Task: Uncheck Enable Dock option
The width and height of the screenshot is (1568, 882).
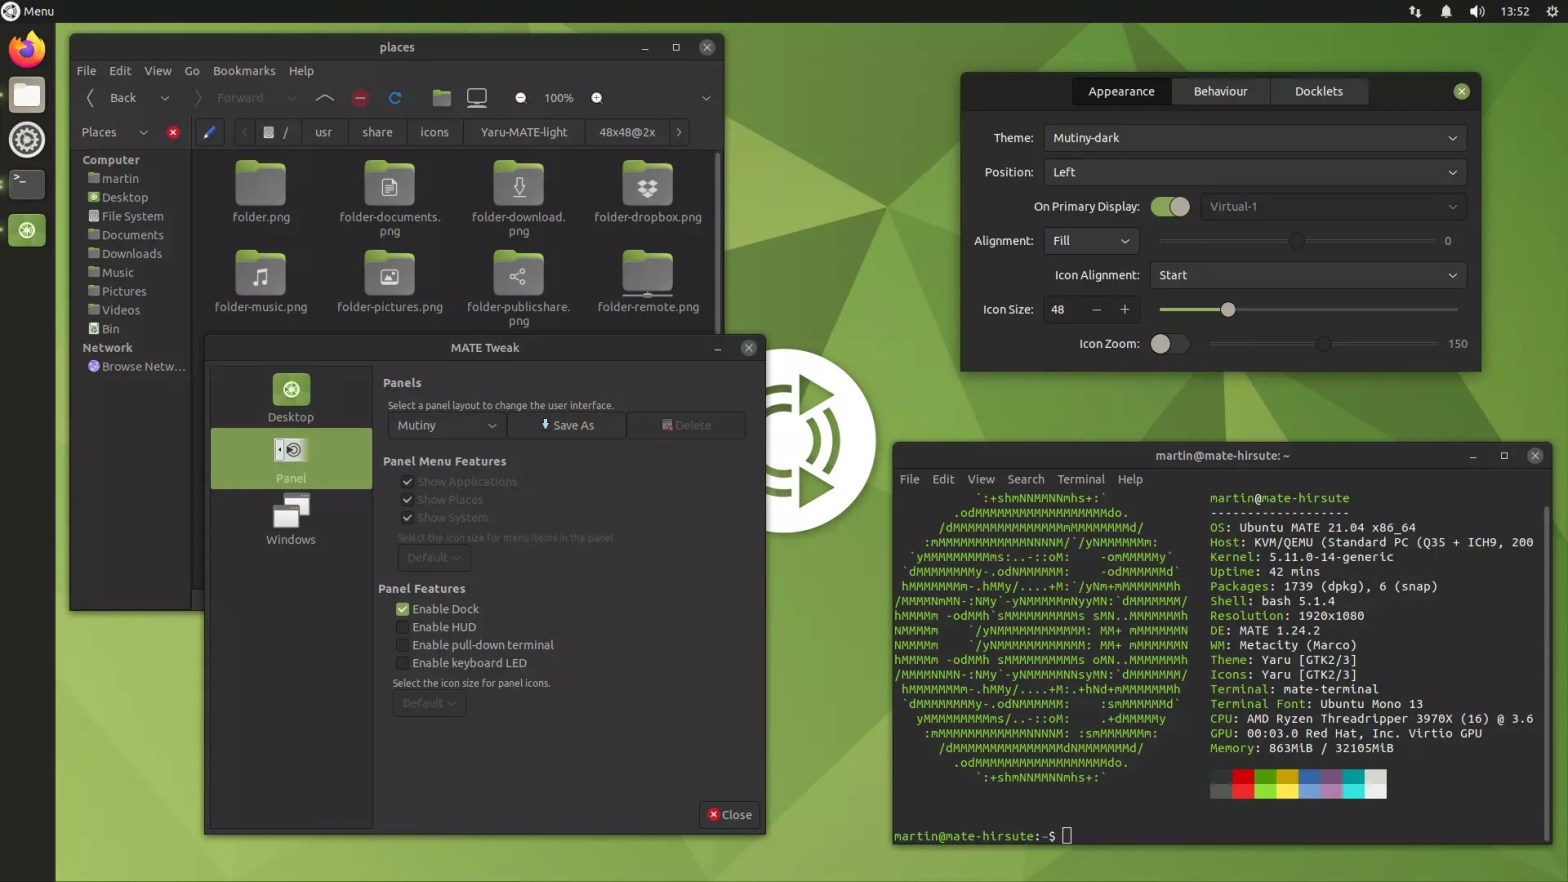Action: coord(403,609)
